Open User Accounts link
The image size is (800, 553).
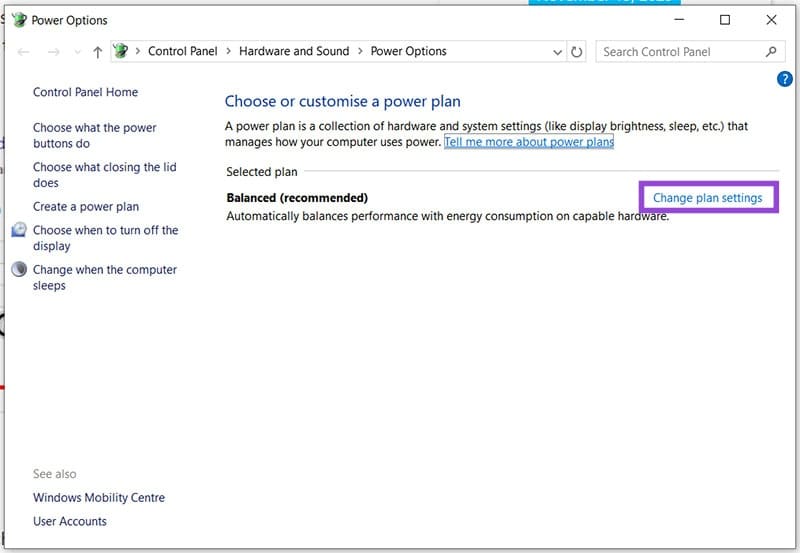(70, 521)
